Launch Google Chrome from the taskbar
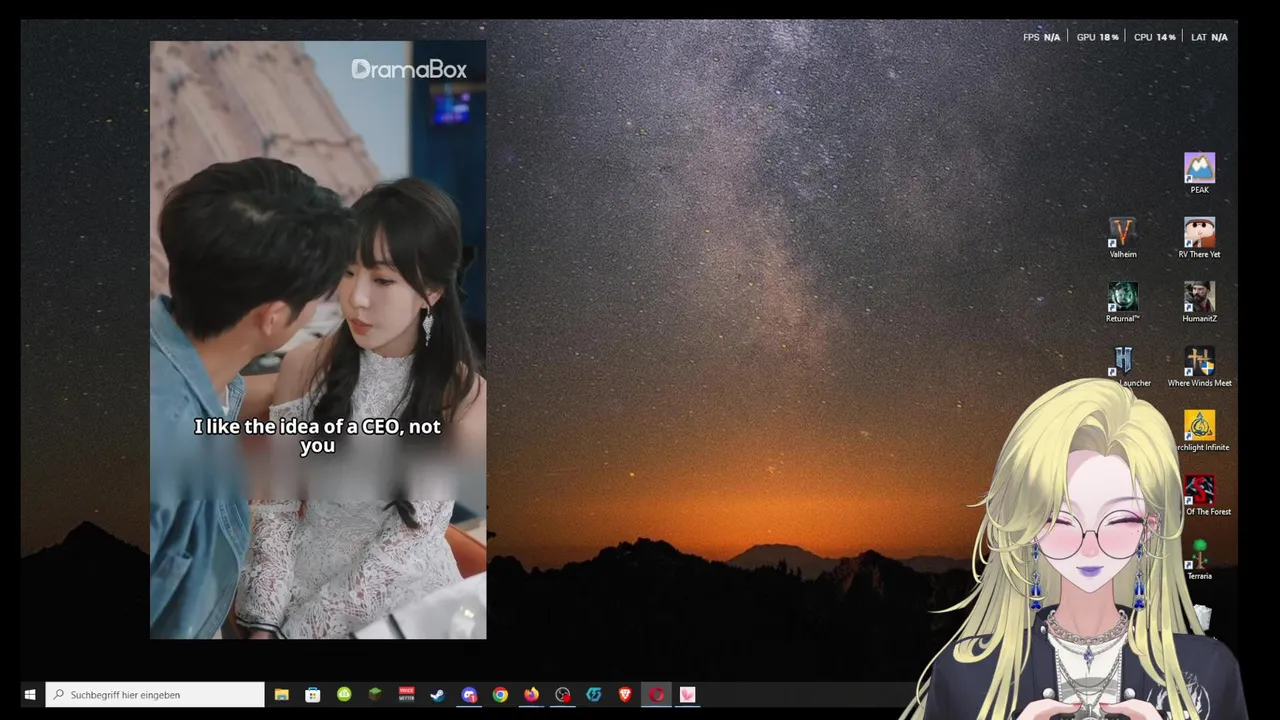 tap(500, 694)
